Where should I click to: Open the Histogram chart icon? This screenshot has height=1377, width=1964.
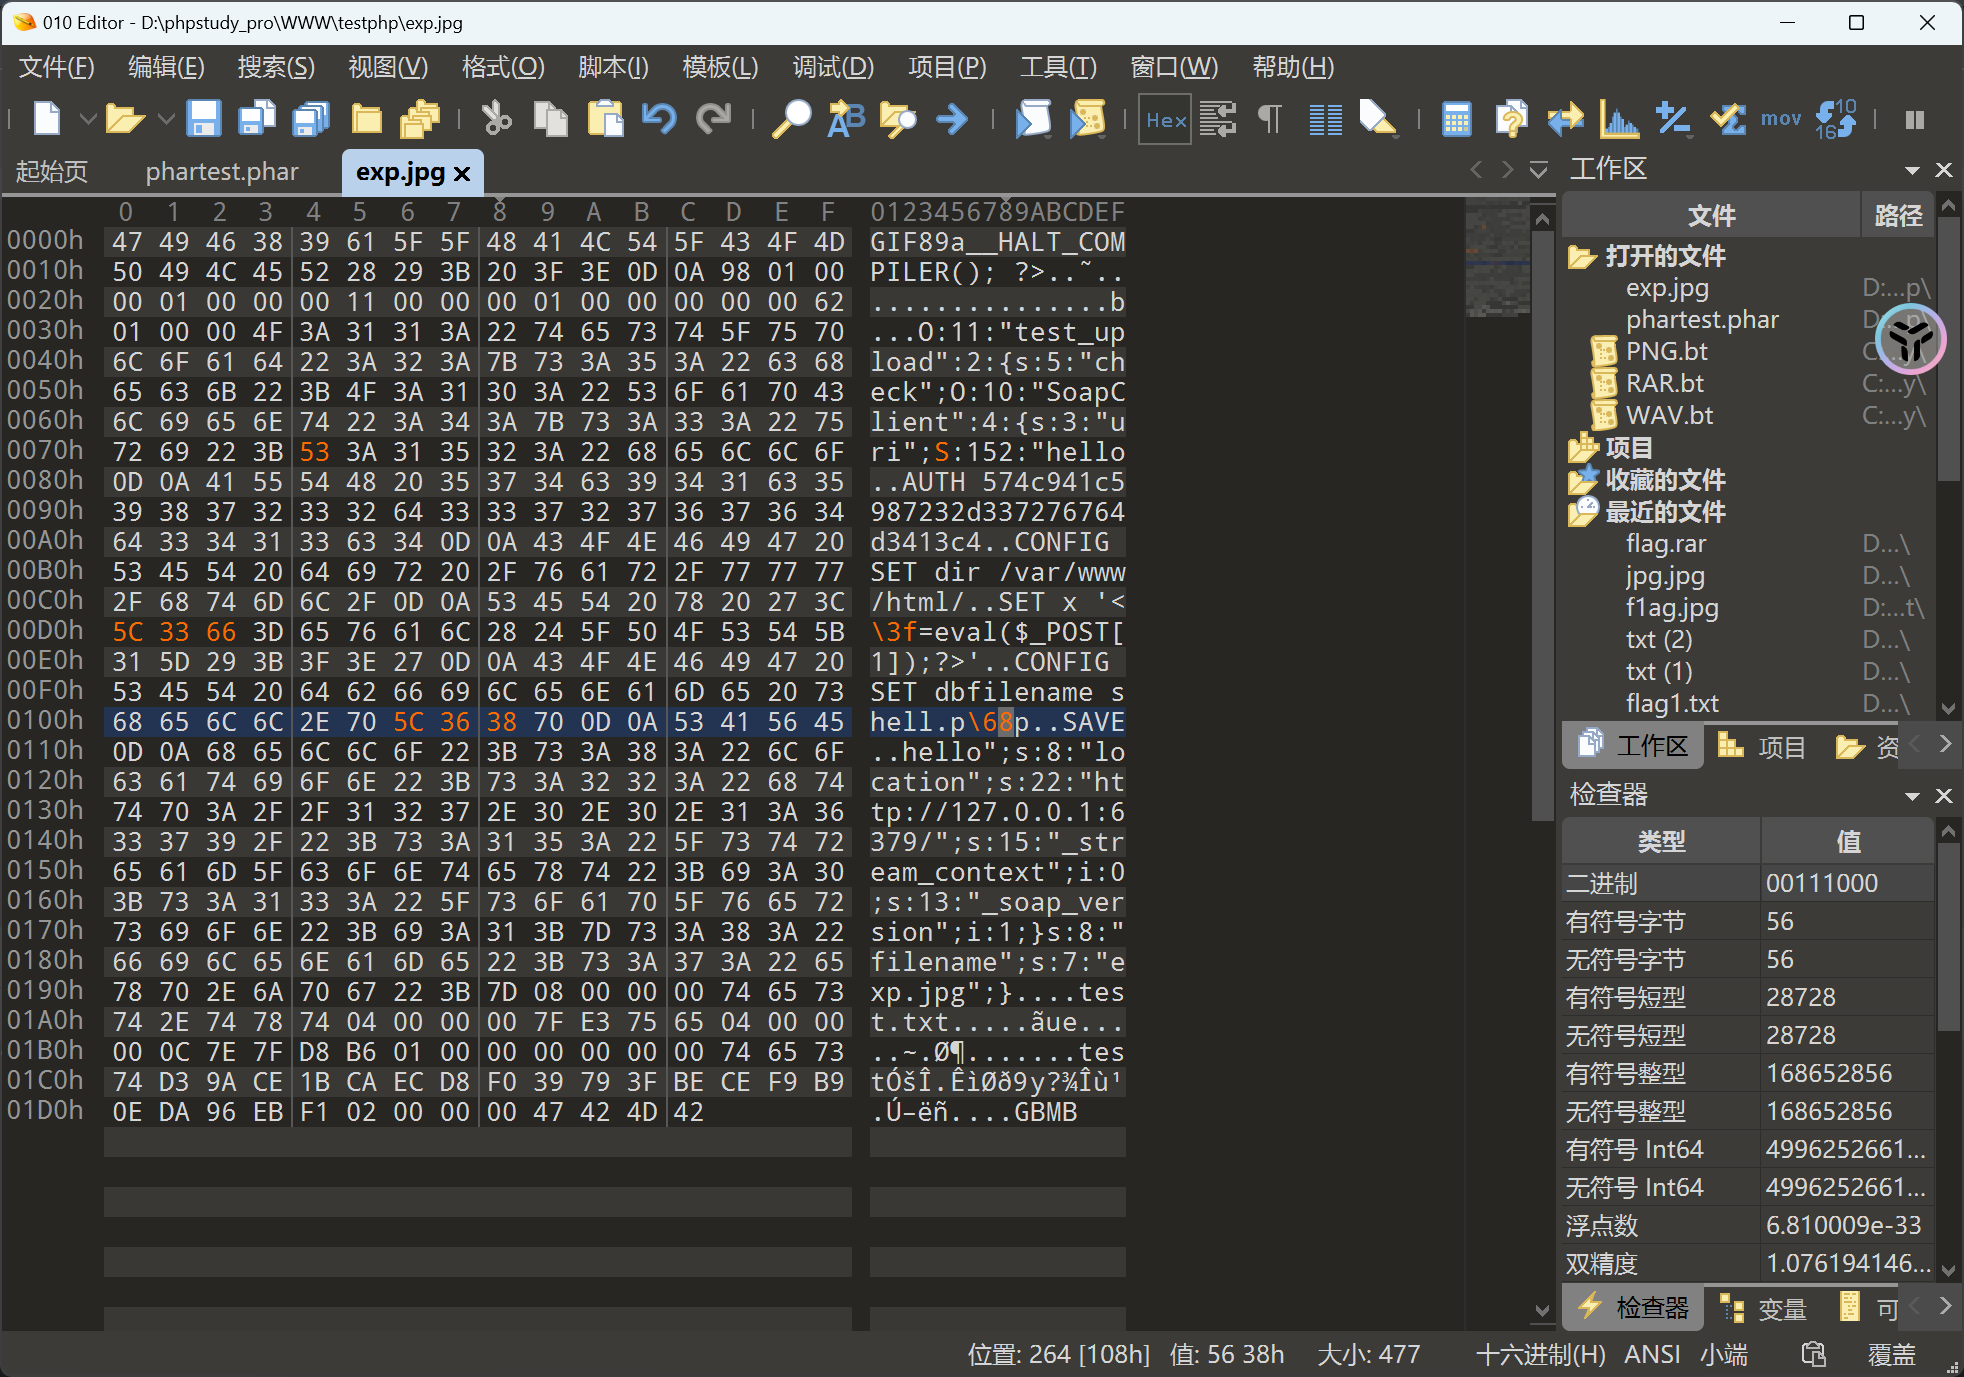click(x=1619, y=119)
